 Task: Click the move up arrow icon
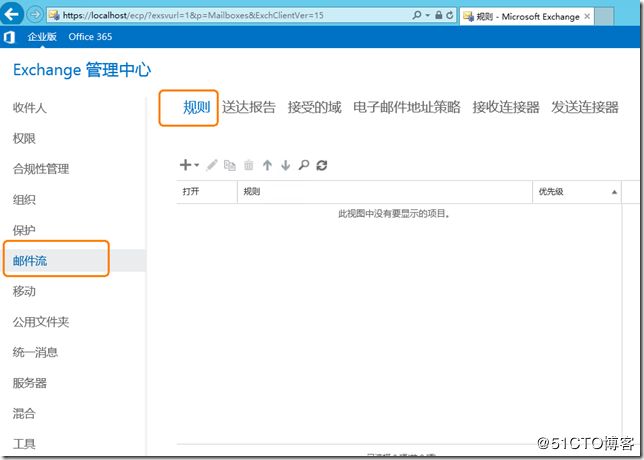point(267,165)
